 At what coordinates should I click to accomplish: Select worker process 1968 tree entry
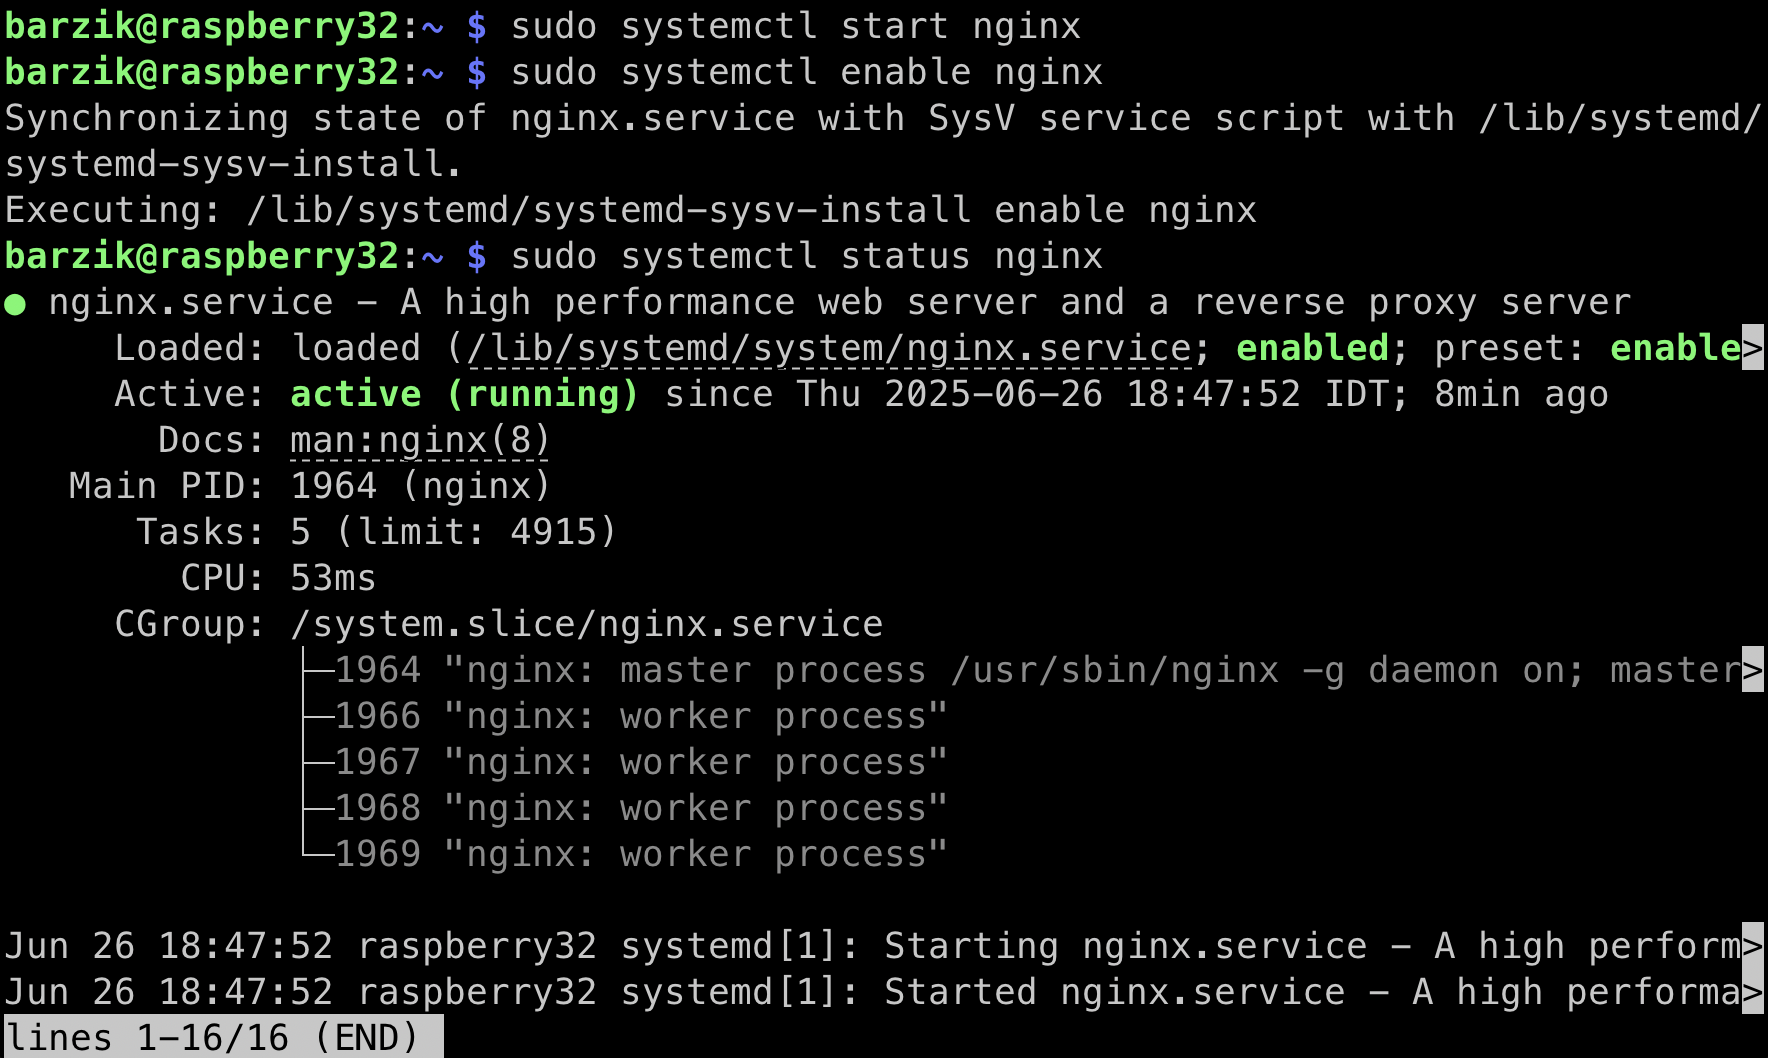(641, 808)
